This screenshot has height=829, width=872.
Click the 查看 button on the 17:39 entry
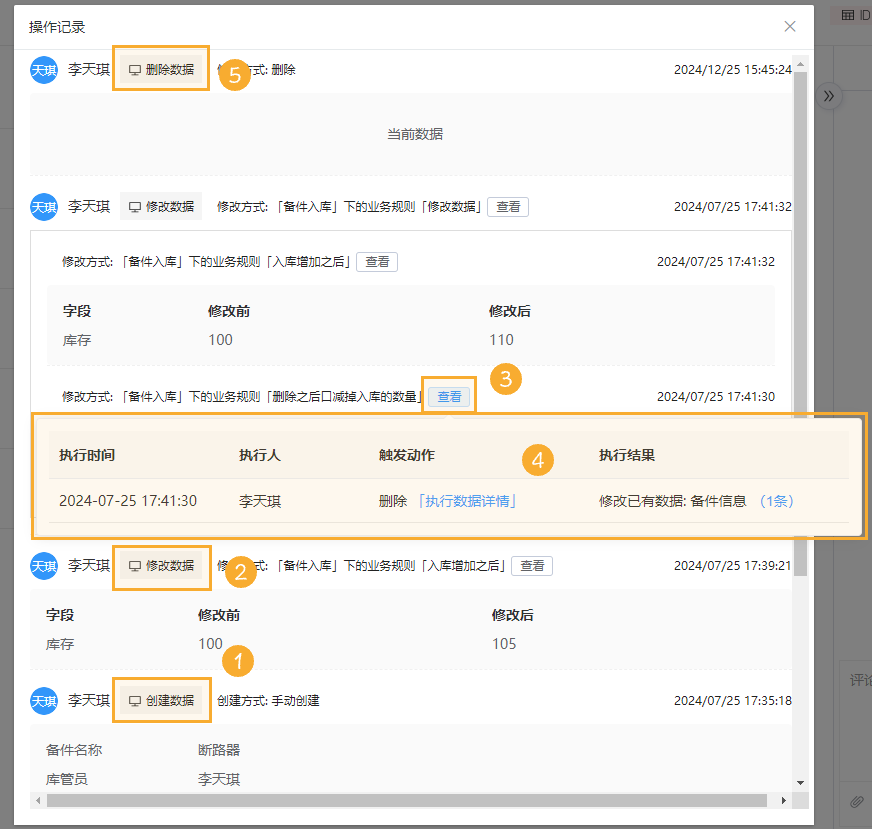532,565
